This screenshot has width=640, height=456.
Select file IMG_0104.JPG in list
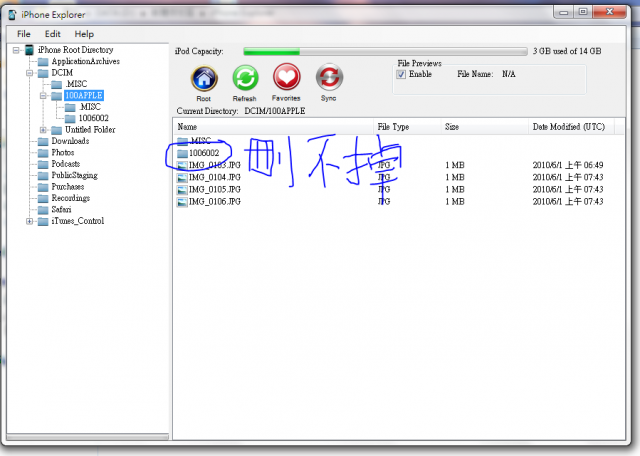[215, 178]
